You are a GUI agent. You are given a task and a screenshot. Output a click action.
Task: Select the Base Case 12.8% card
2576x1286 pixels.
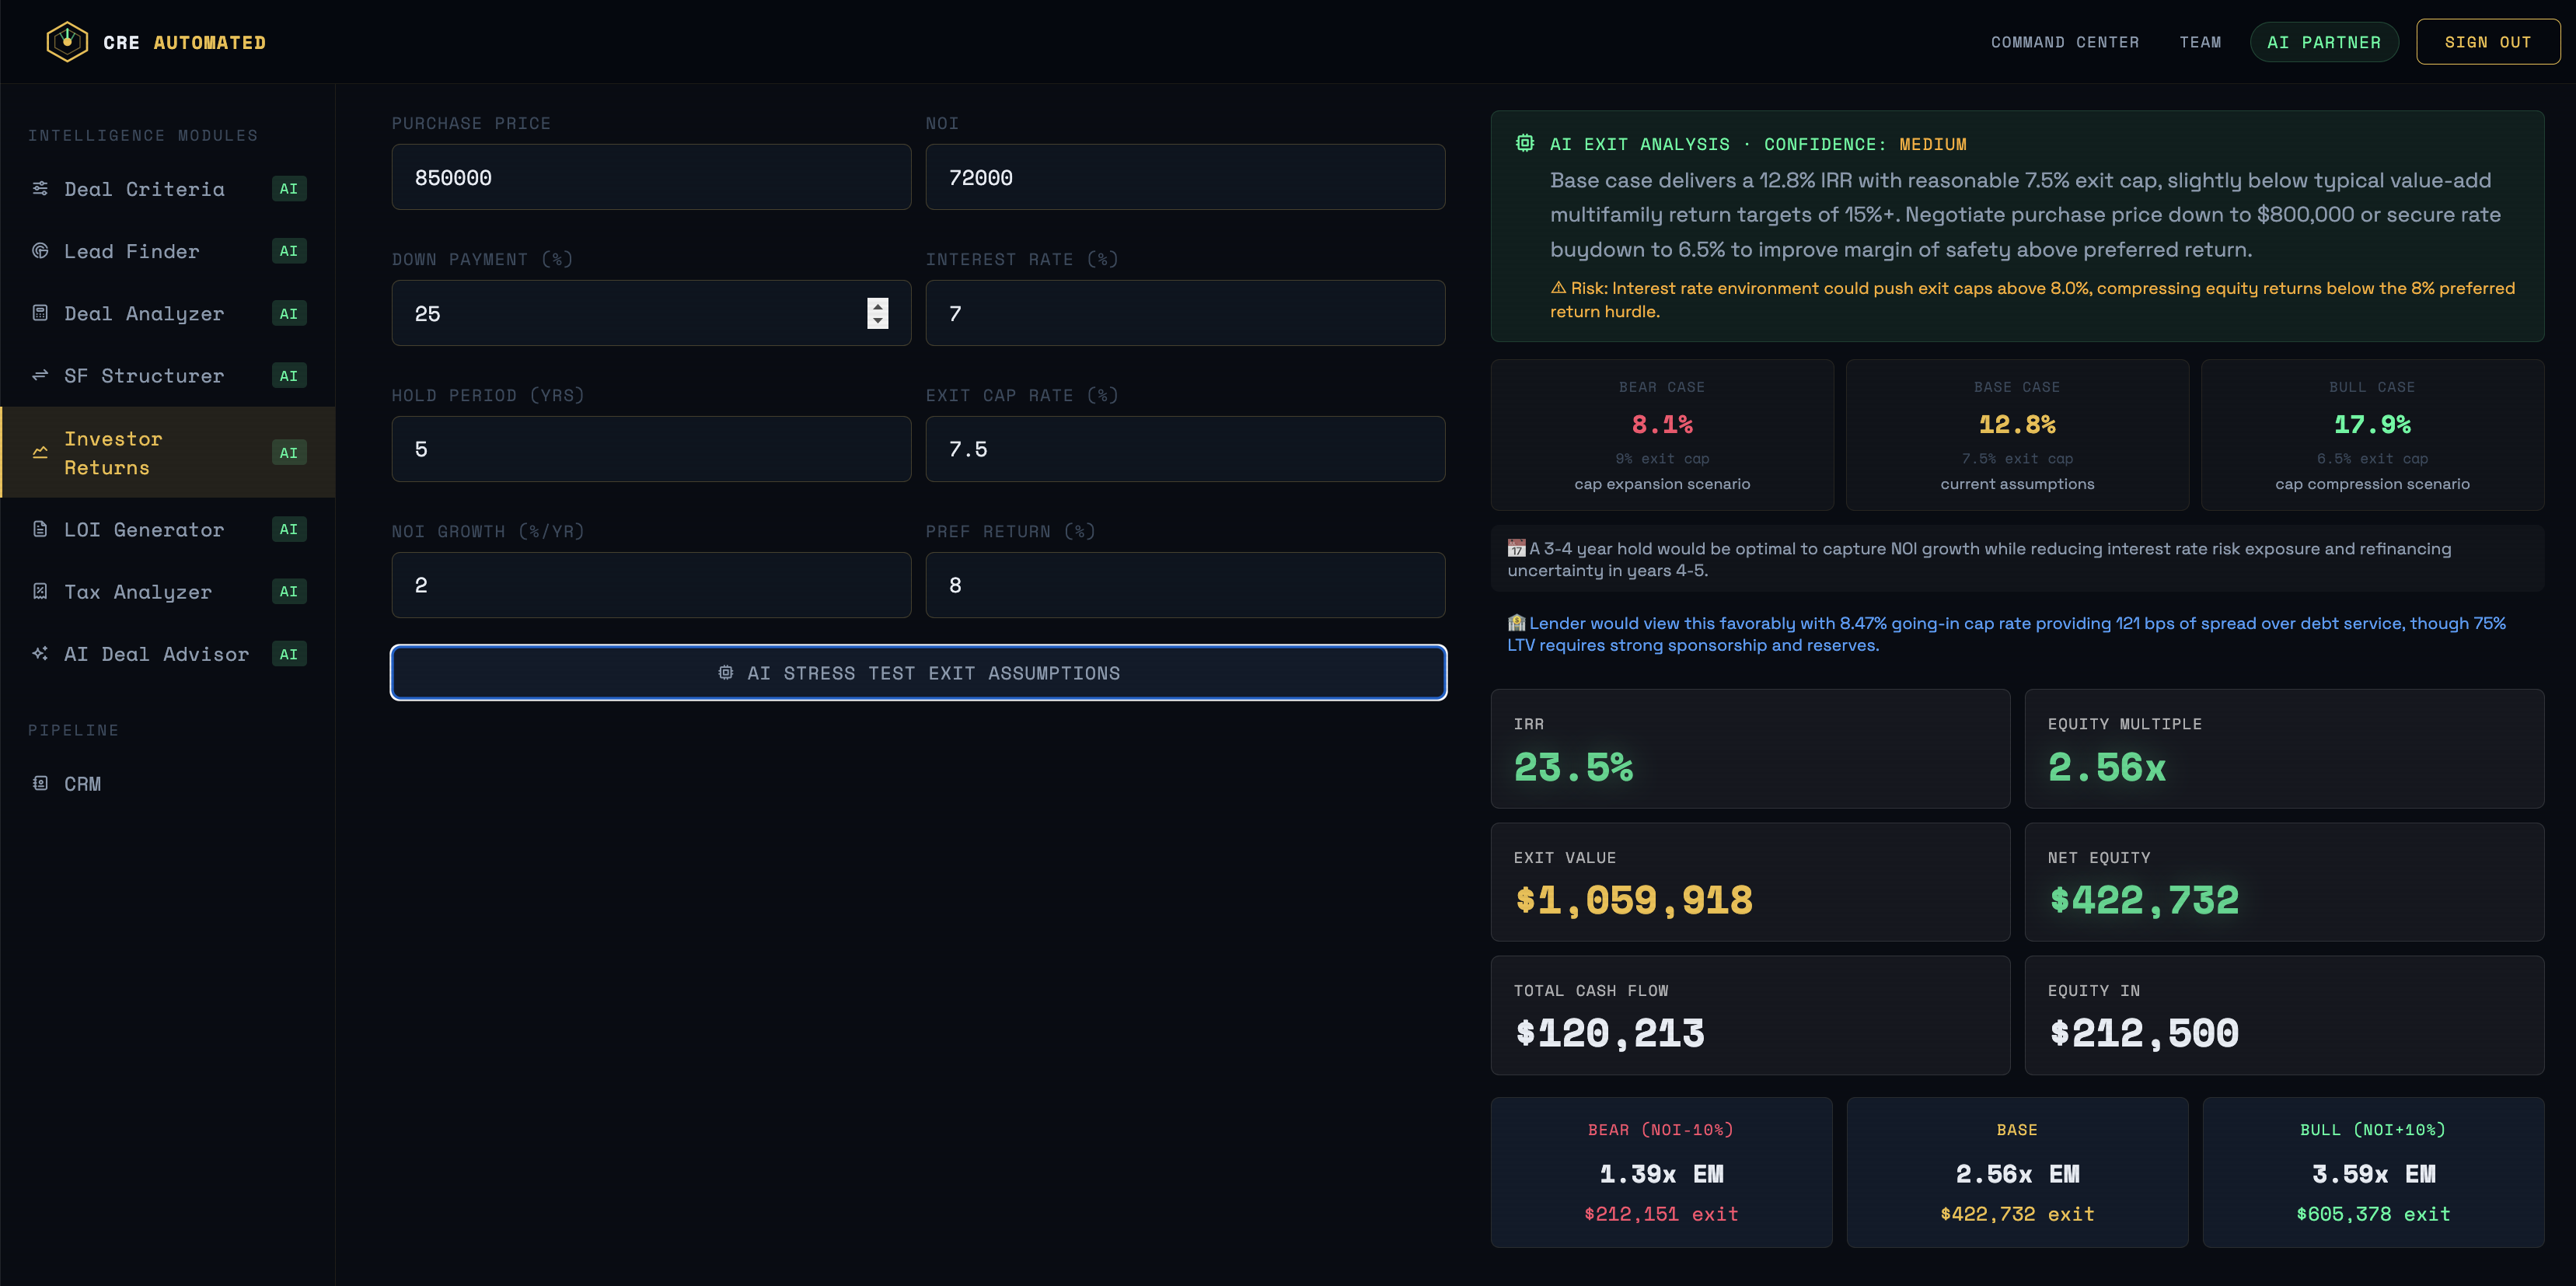click(2017, 435)
